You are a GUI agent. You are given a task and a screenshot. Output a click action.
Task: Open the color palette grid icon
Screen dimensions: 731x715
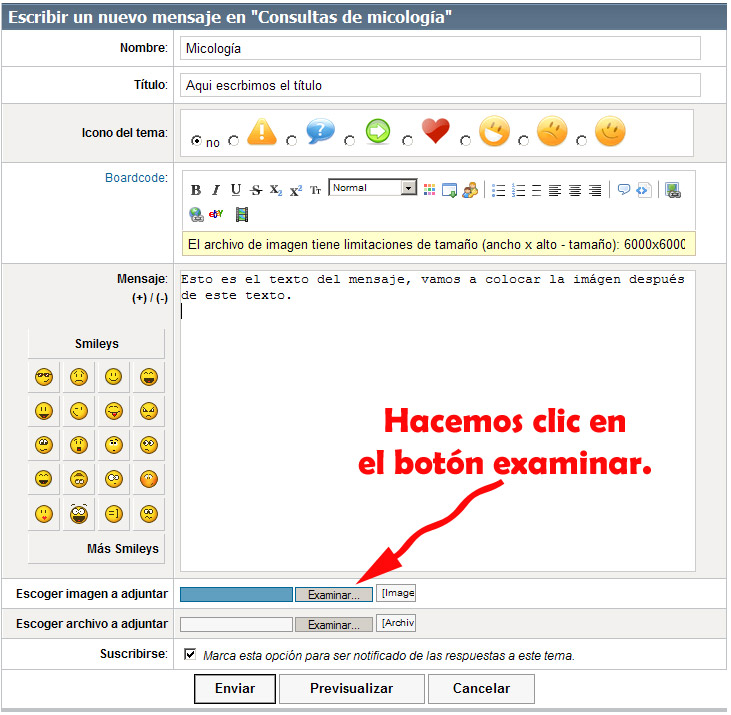coord(430,190)
